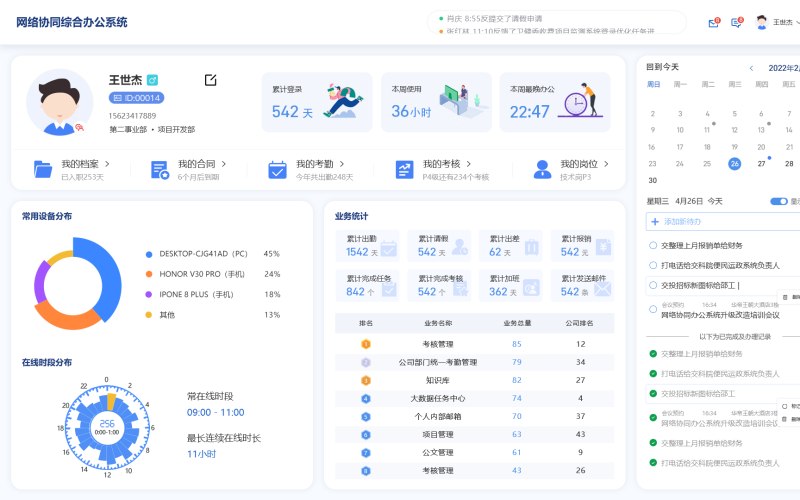This screenshot has width=800, height=500.
Task: Open the message notifications icon in header
Action: [x=736, y=23]
